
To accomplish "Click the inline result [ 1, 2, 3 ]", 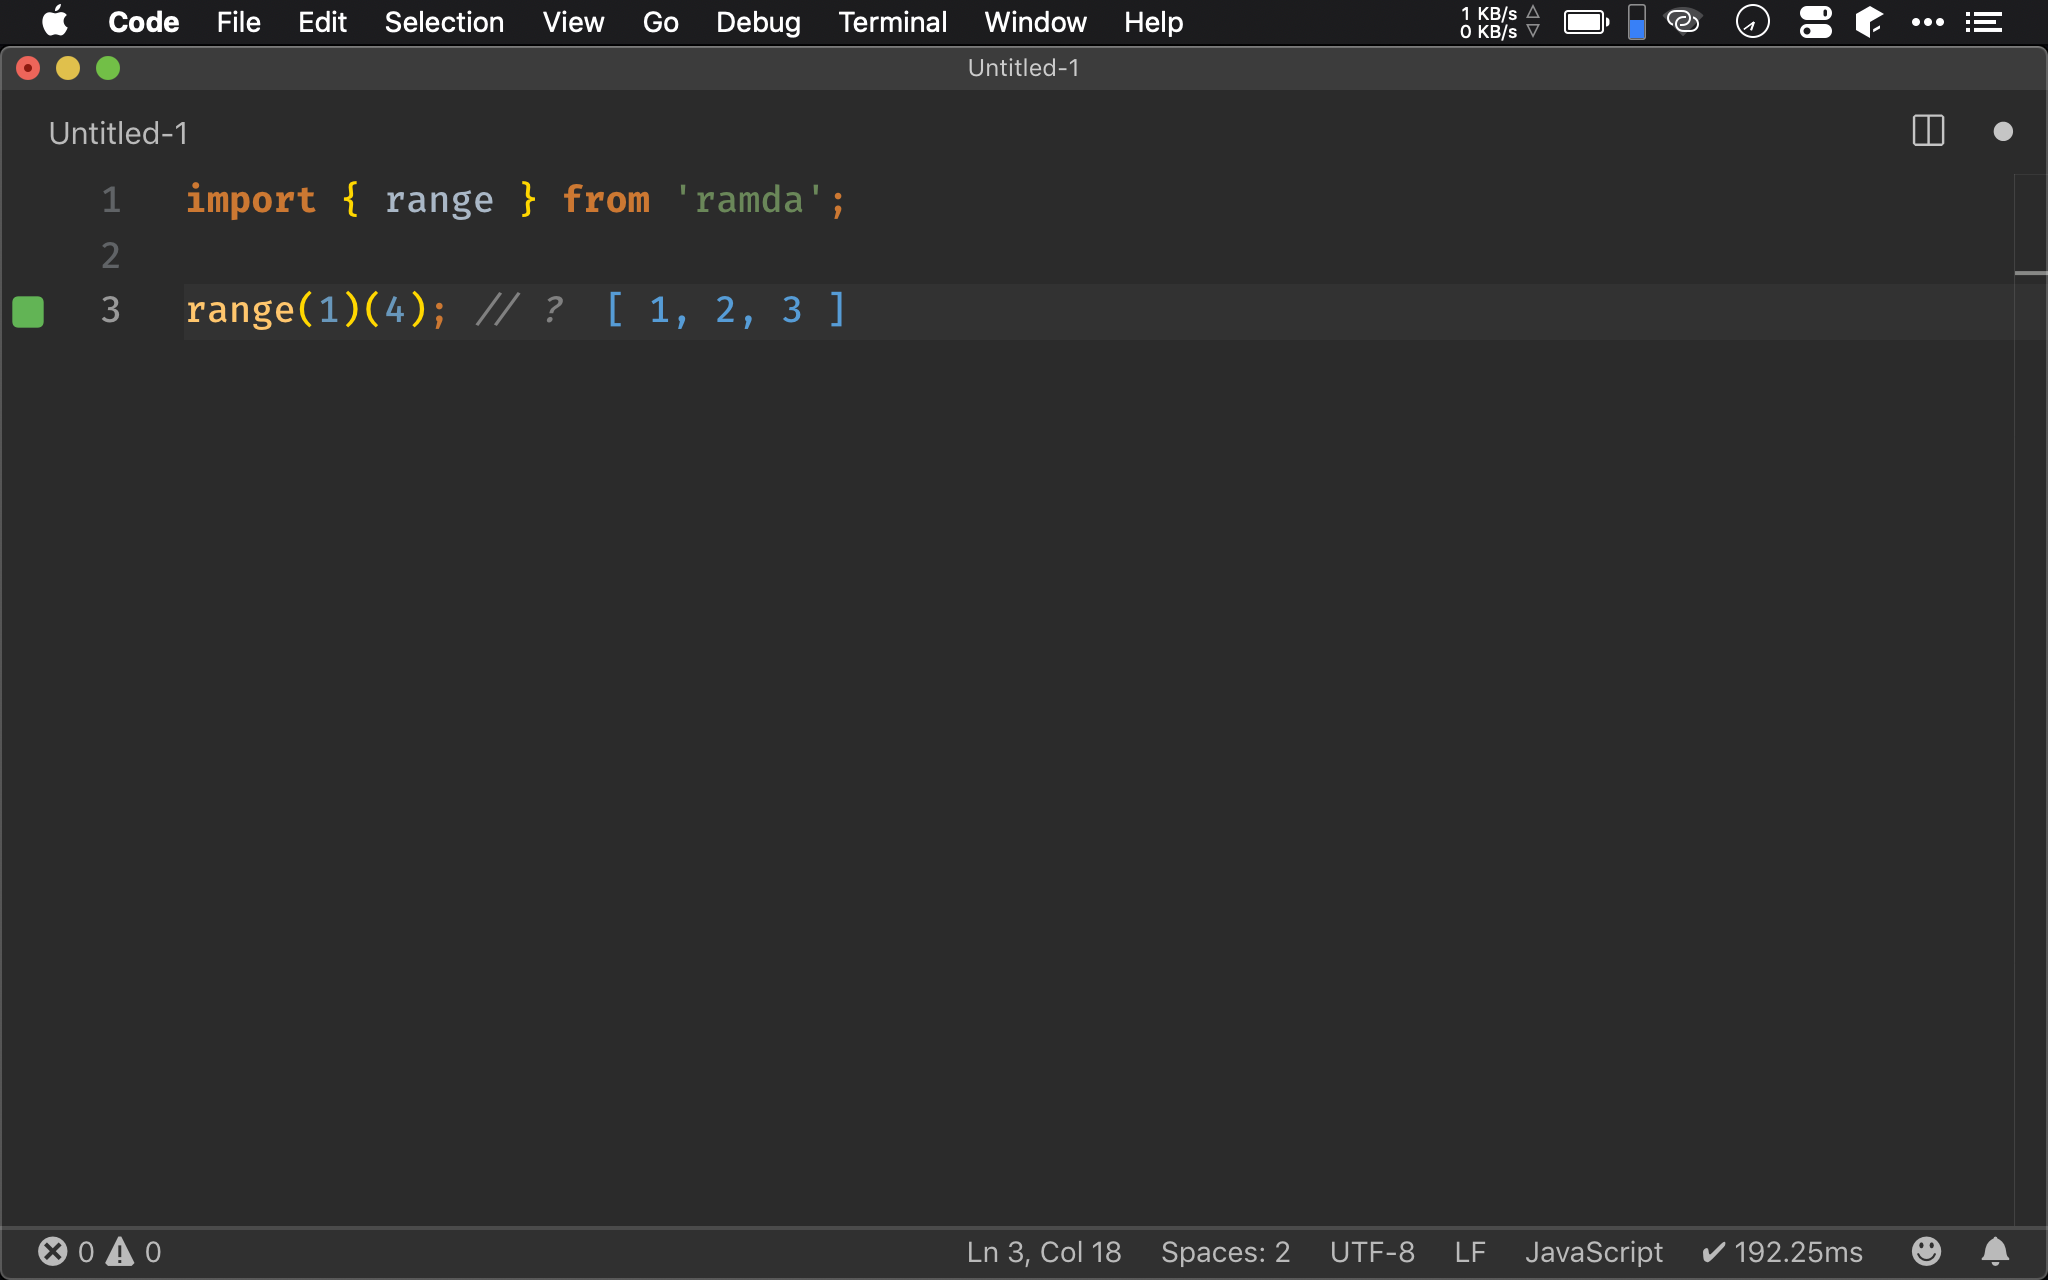I will click(727, 310).
